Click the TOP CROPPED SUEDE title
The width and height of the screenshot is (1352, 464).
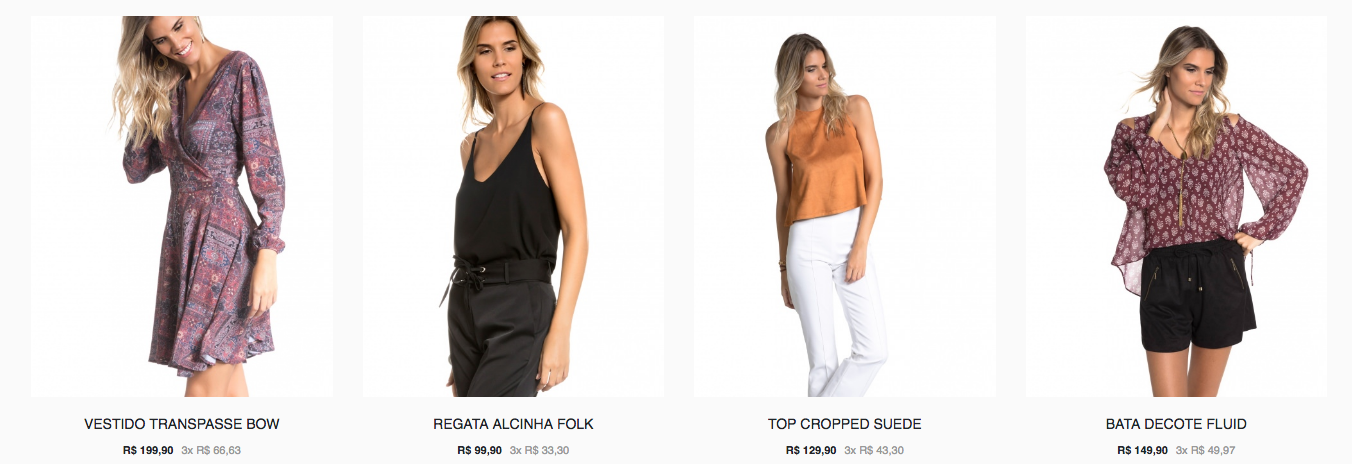tap(845, 424)
